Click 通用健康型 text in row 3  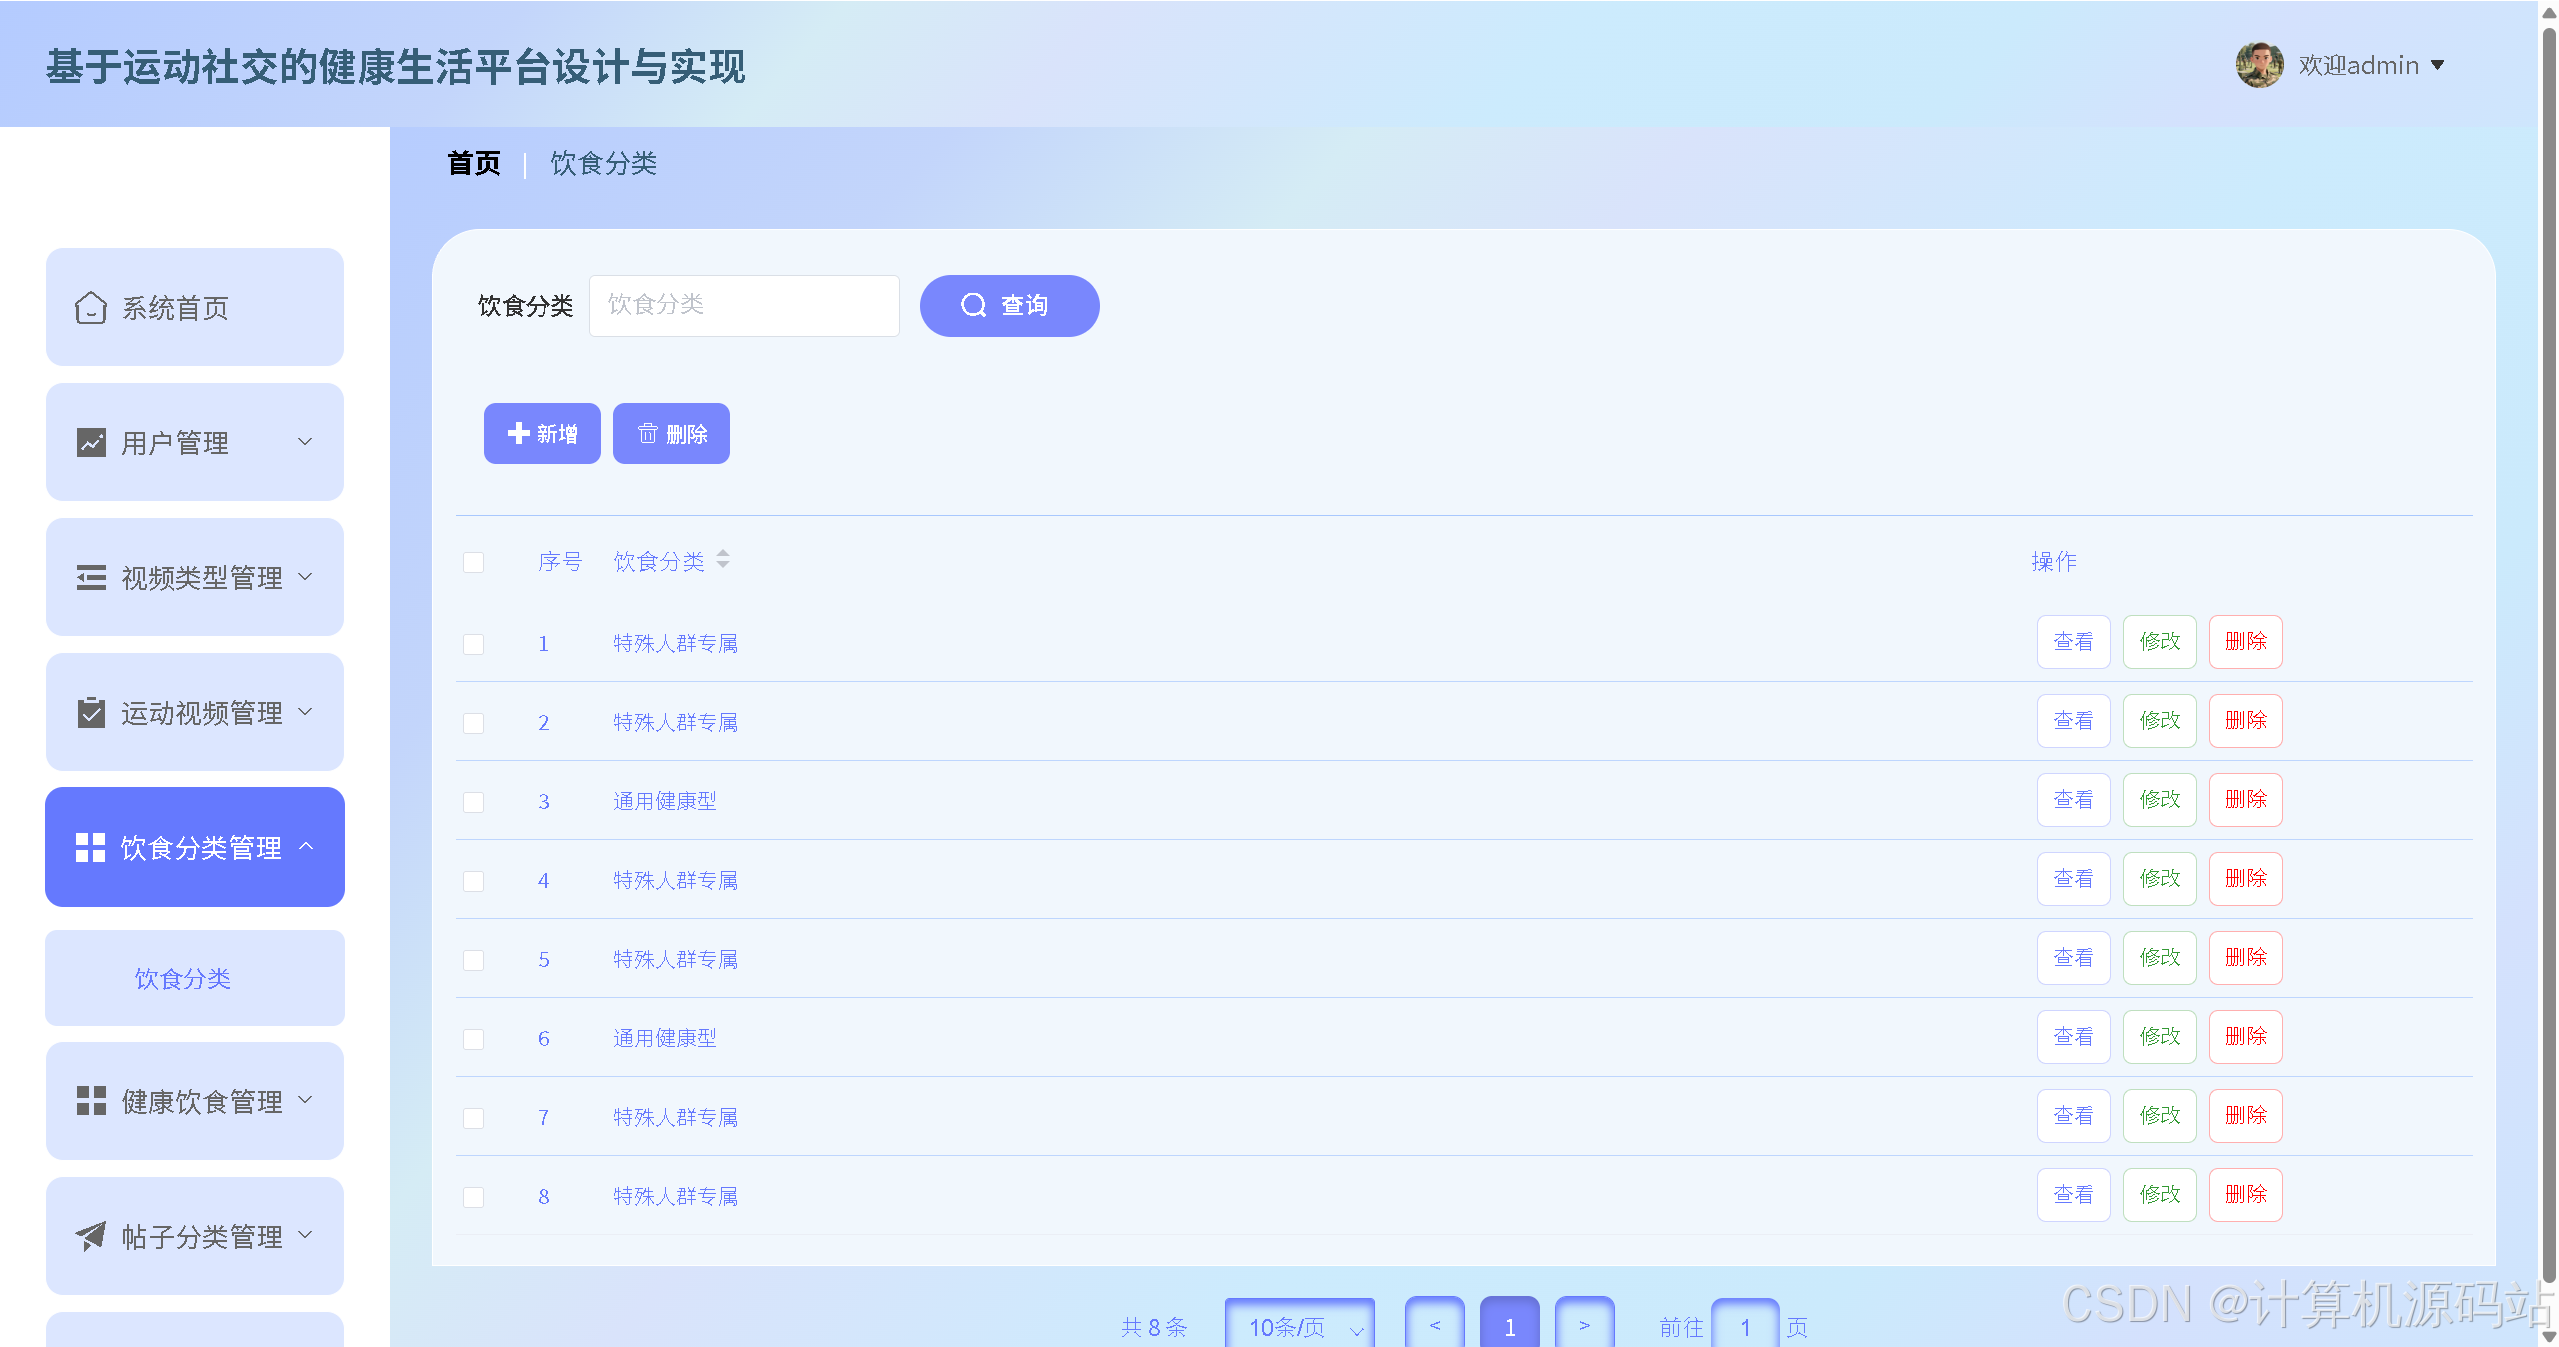click(665, 801)
